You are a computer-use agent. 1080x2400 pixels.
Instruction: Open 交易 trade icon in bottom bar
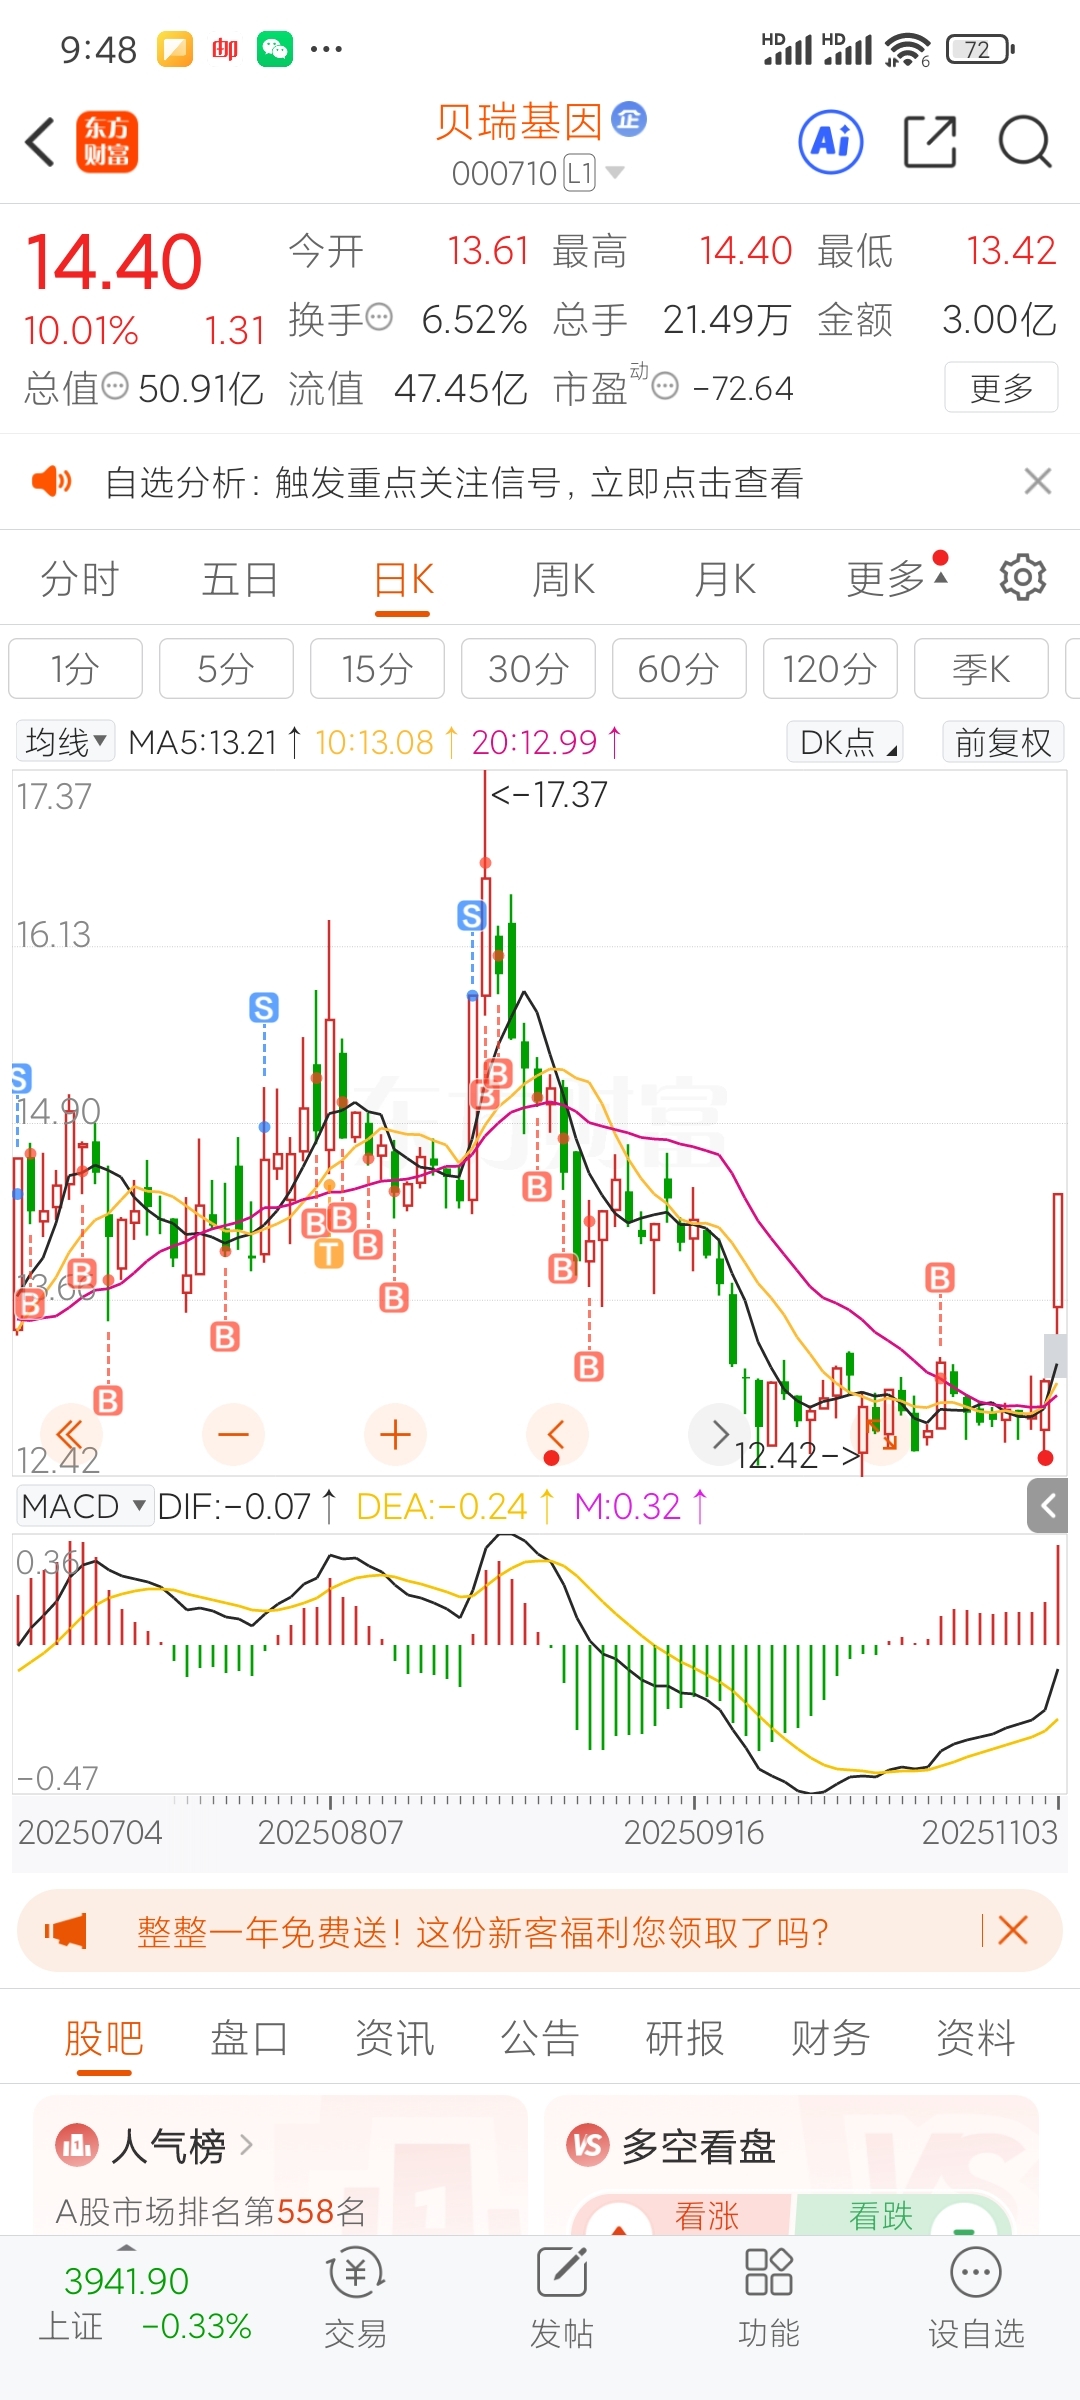356,2273
